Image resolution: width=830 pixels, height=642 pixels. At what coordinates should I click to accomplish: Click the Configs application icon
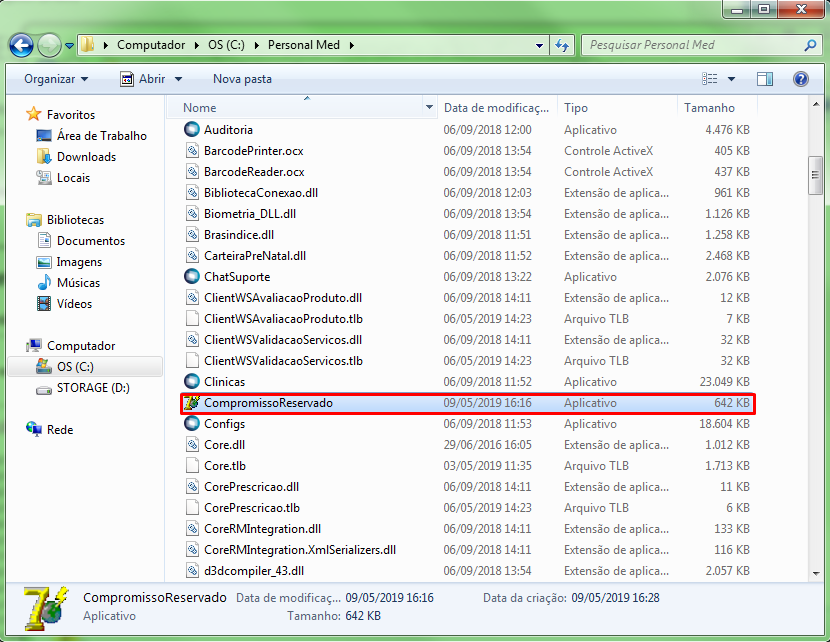[x=192, y=424]
